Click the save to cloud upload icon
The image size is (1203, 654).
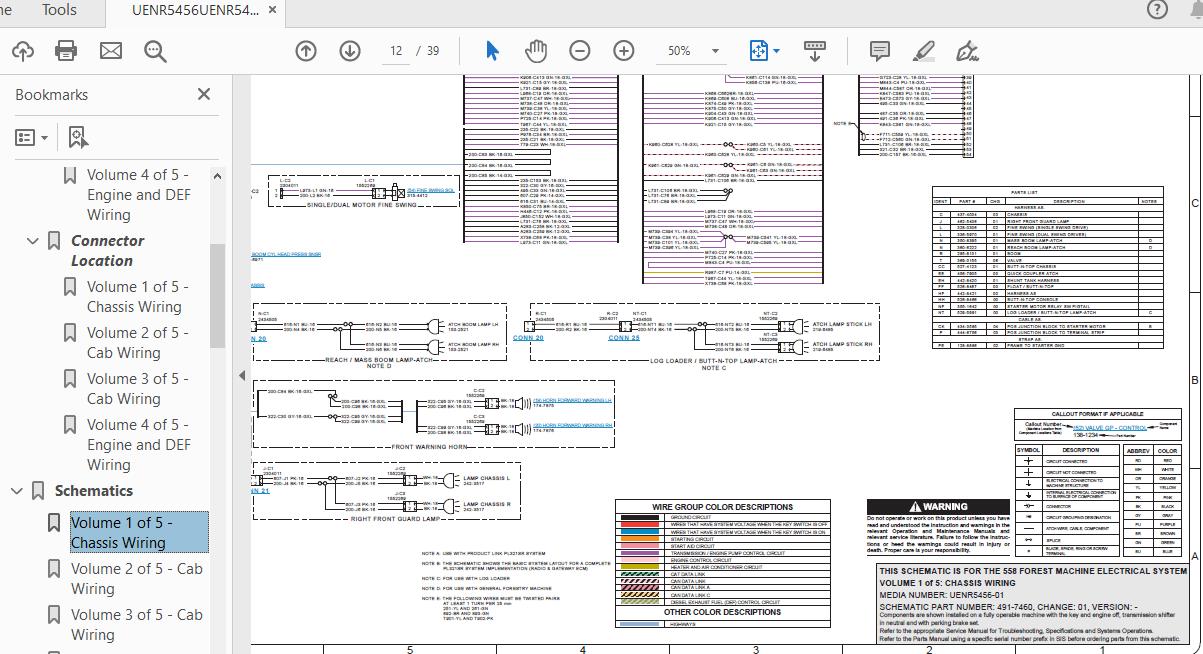22,51
